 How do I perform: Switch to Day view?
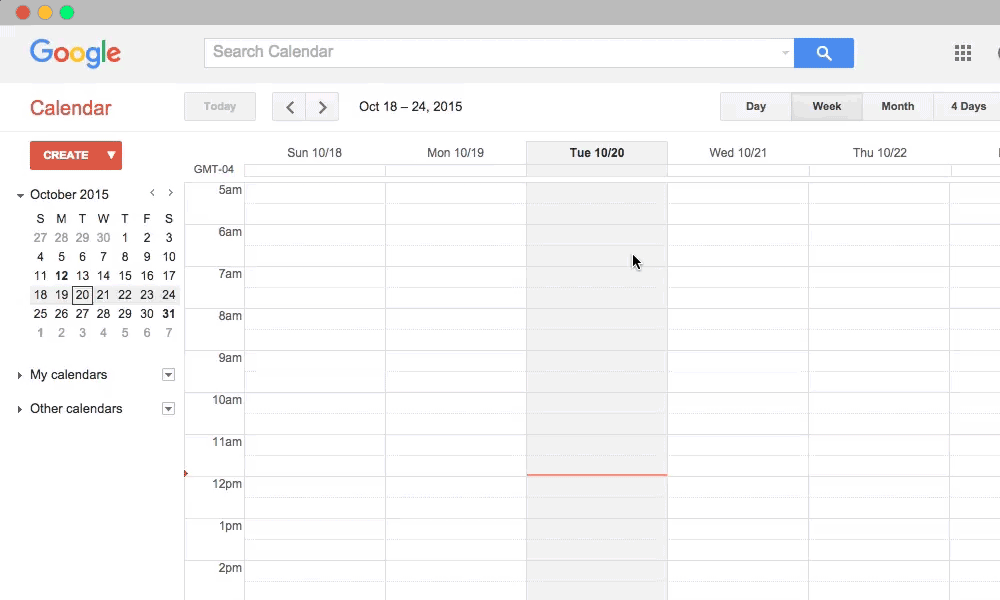[x=756, y=106]
